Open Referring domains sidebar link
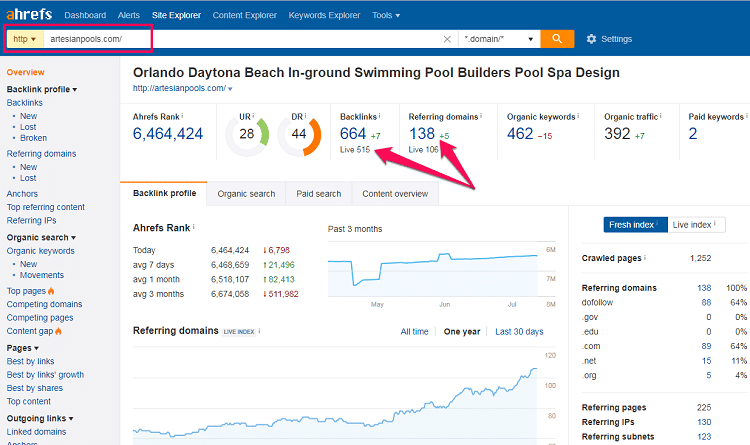 click(x=41, y=154)
